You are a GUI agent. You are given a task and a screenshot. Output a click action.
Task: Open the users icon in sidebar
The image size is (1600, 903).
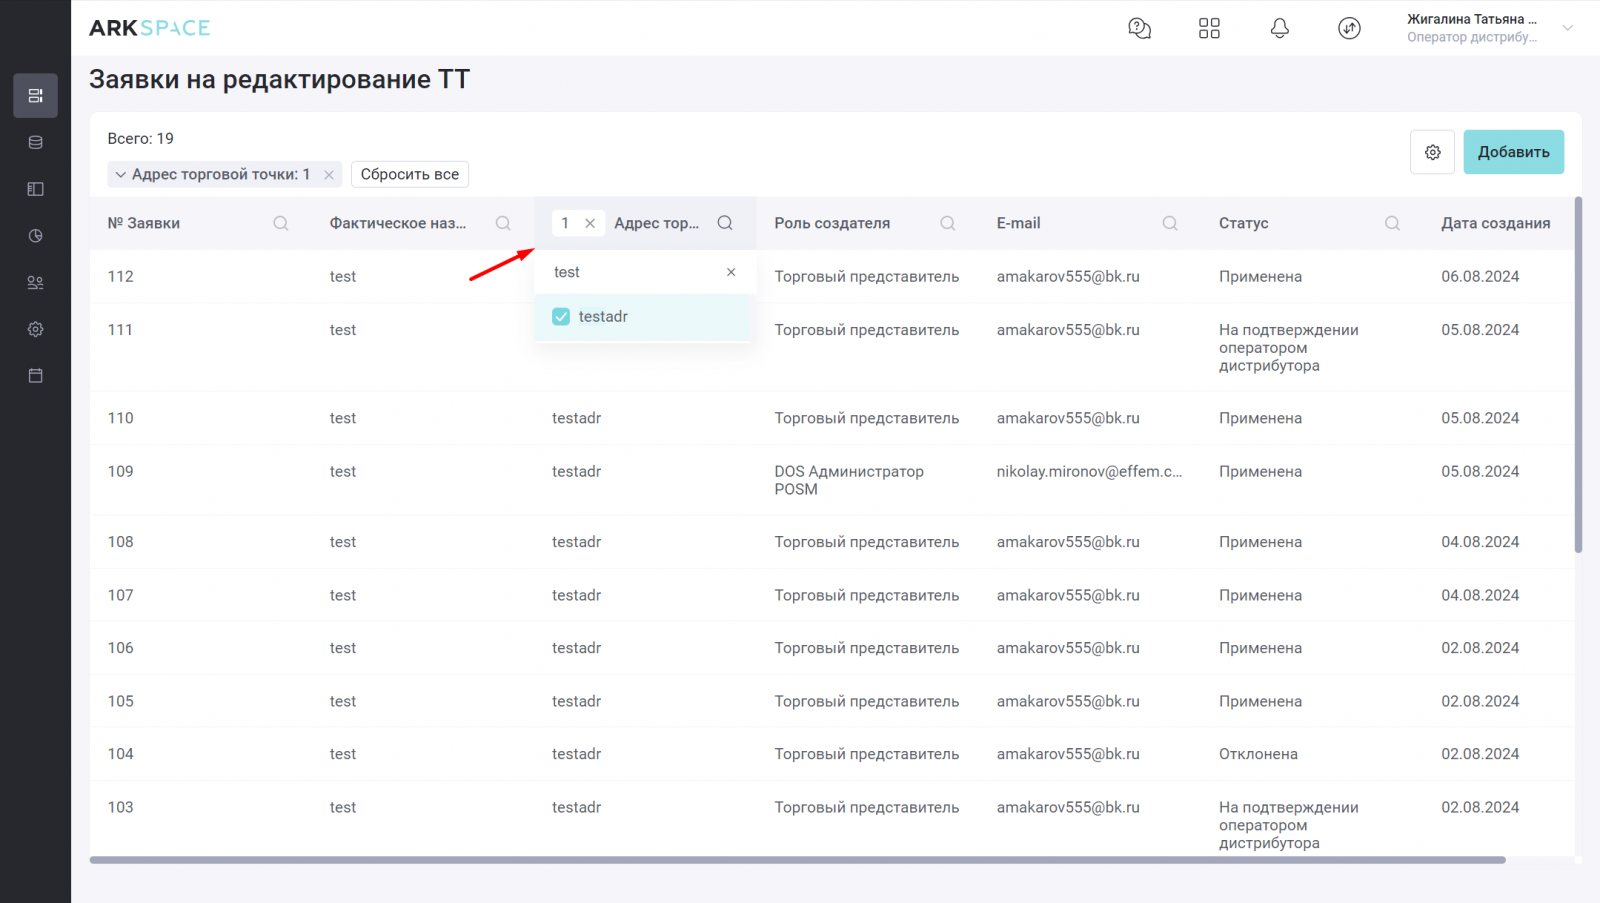(35, 283)
